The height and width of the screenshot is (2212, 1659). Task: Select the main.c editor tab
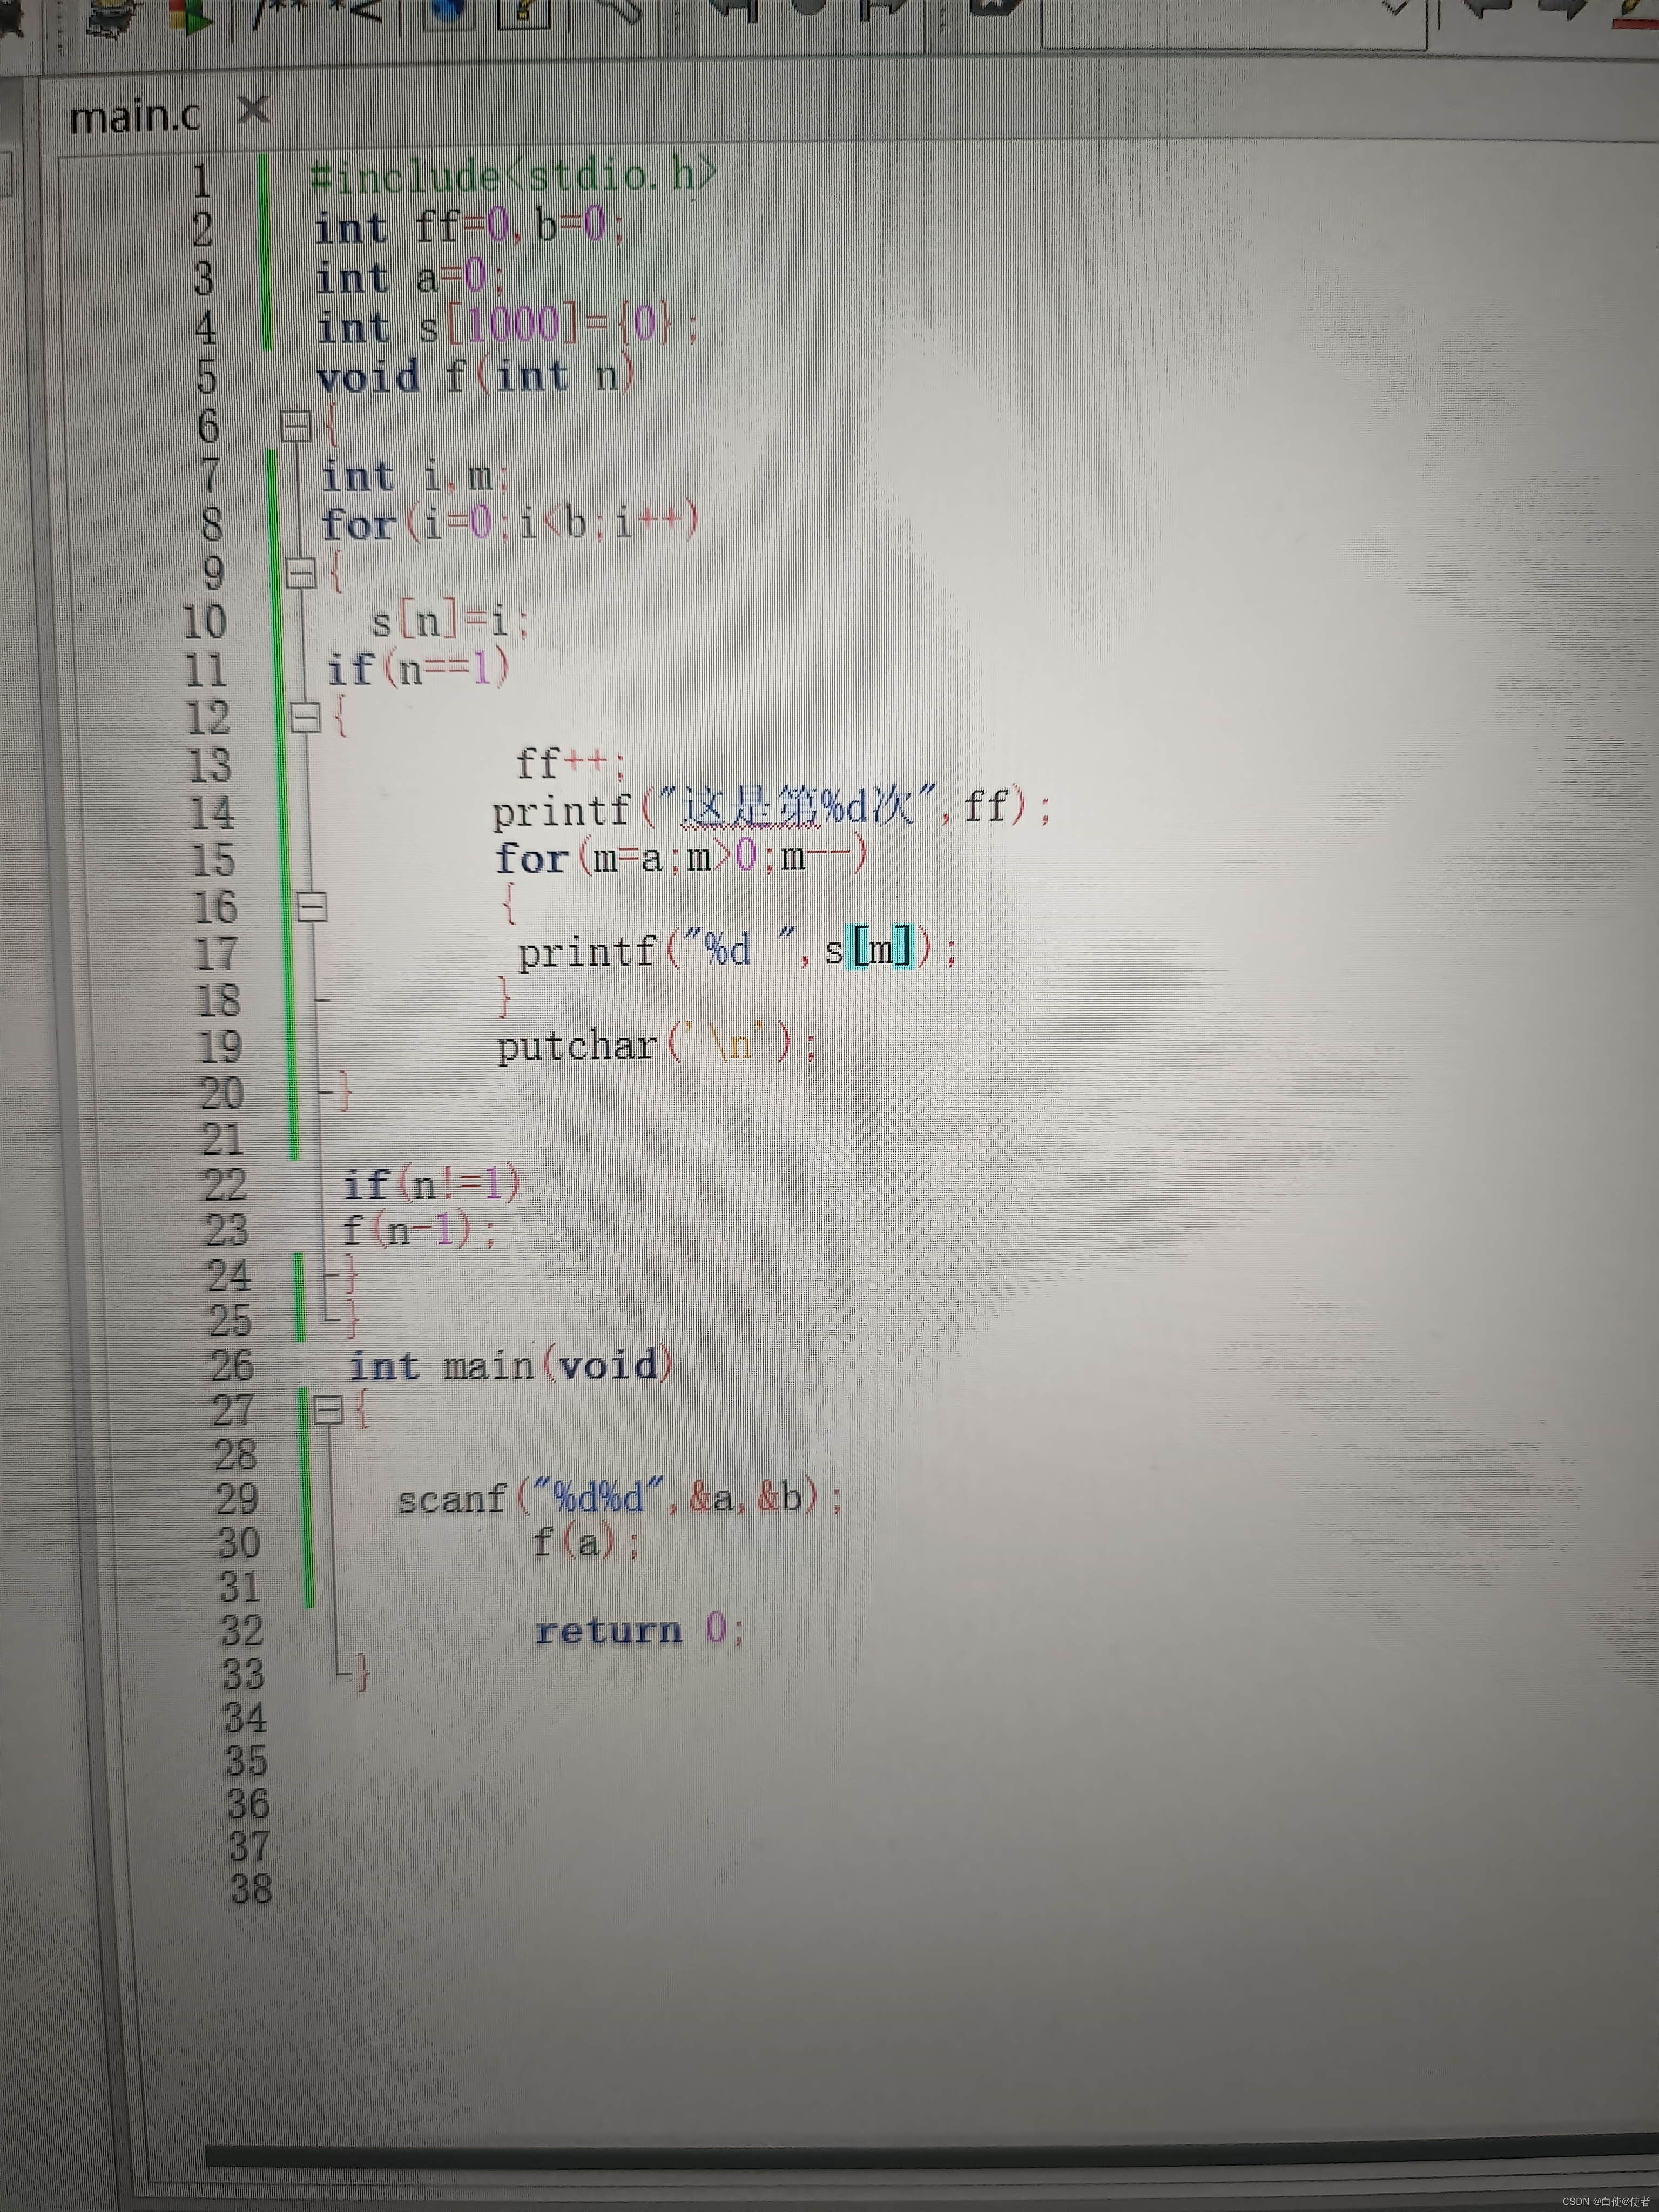pyautogui.click(x=135, y=117)
